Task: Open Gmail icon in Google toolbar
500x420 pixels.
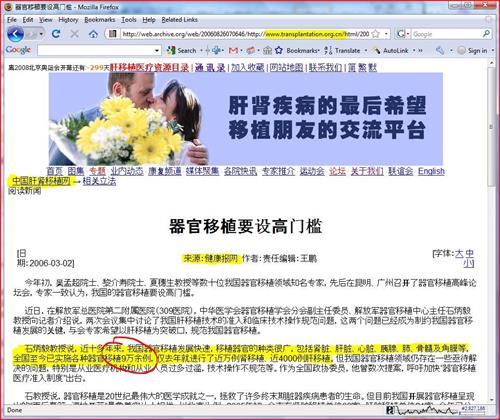Action: click(x=233, y=51)
